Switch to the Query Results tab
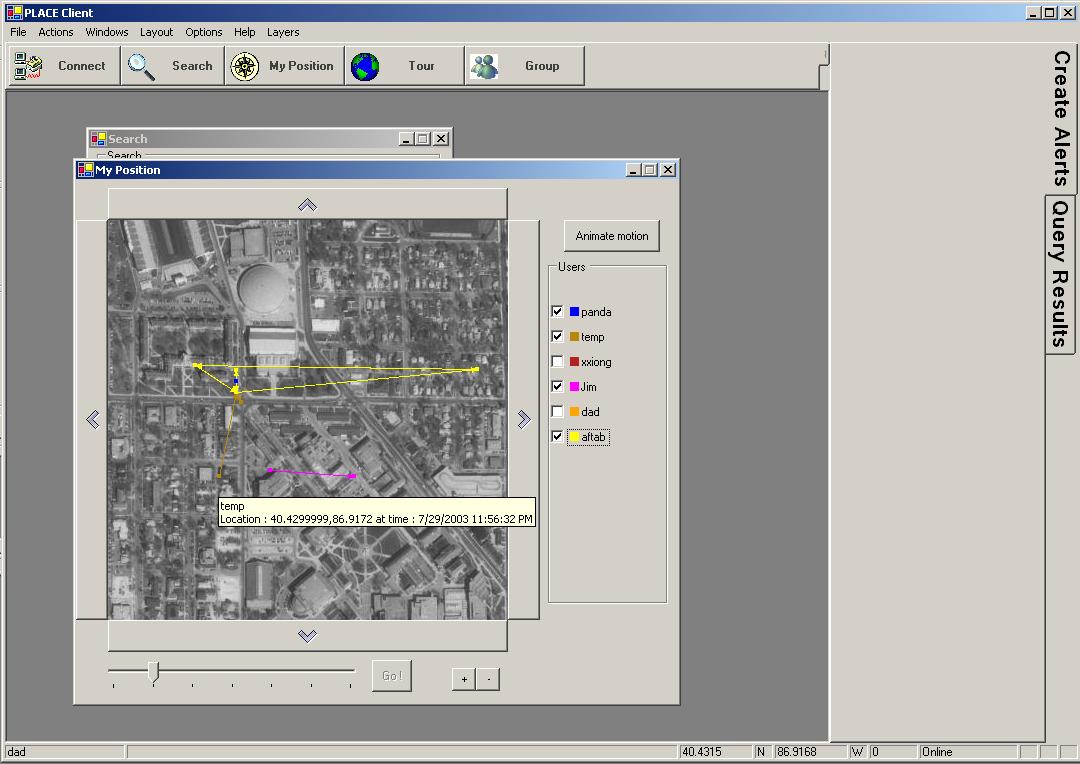This screenshot has height=764, width=1080. 1060,273
